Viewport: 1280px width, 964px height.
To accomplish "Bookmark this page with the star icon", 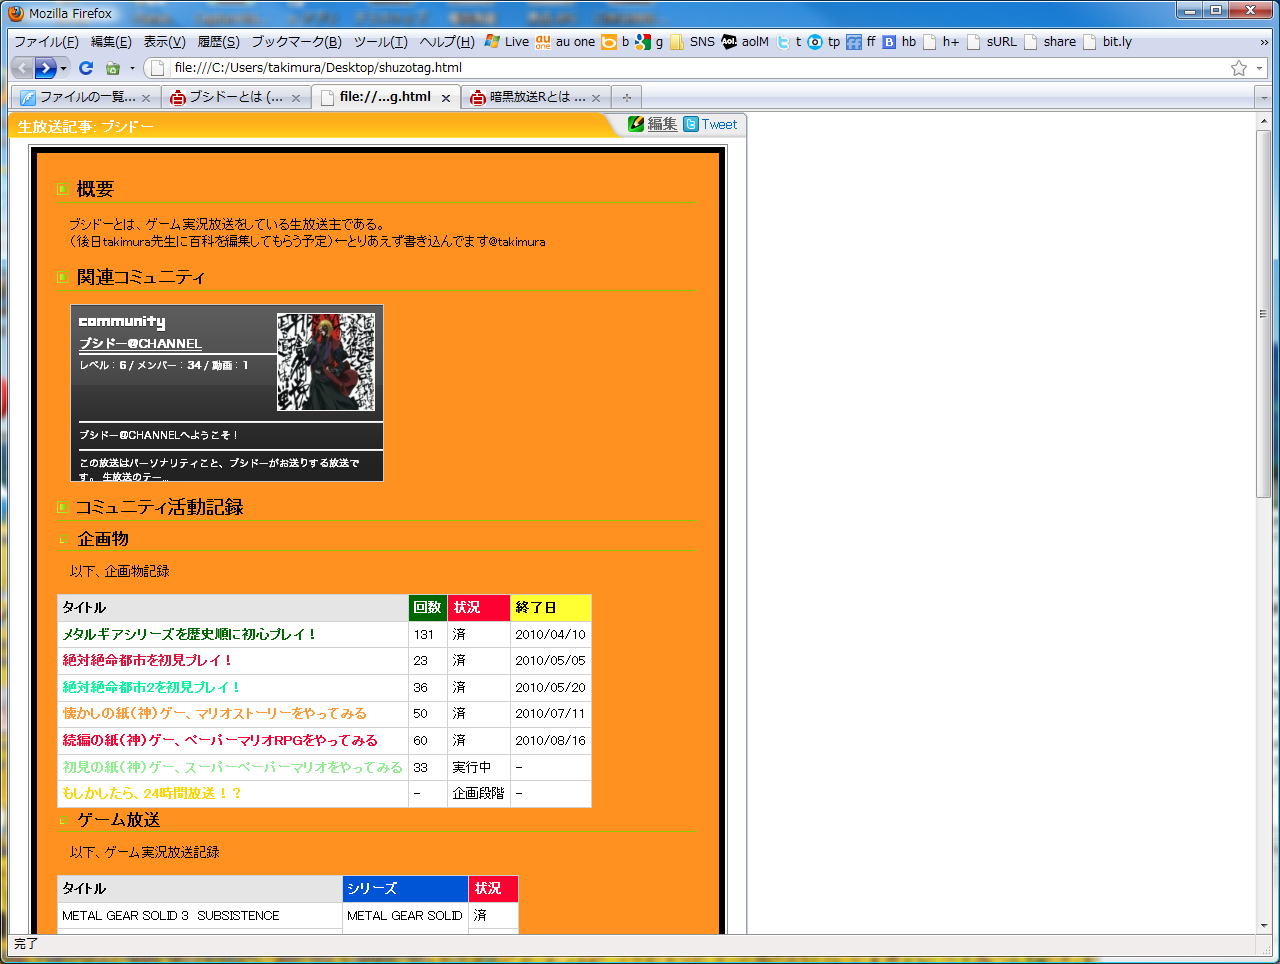I will [x=1239, y=68].
